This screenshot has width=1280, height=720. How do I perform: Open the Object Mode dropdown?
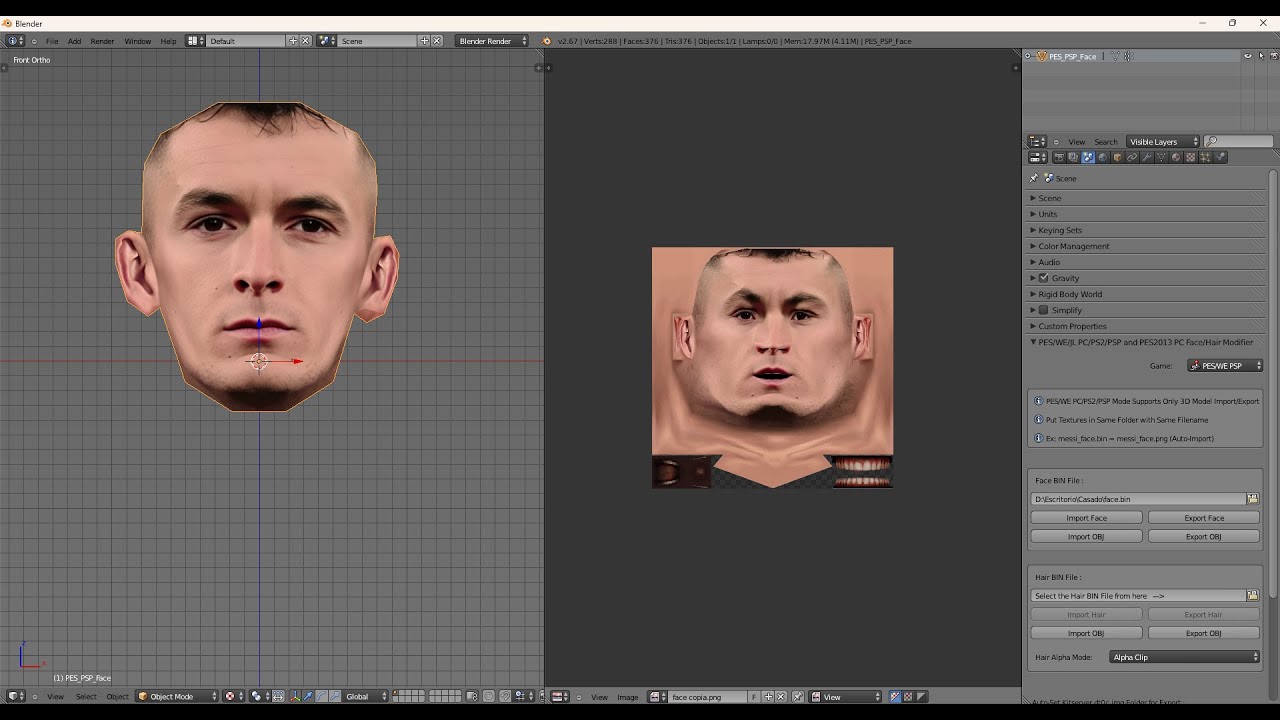177,696
